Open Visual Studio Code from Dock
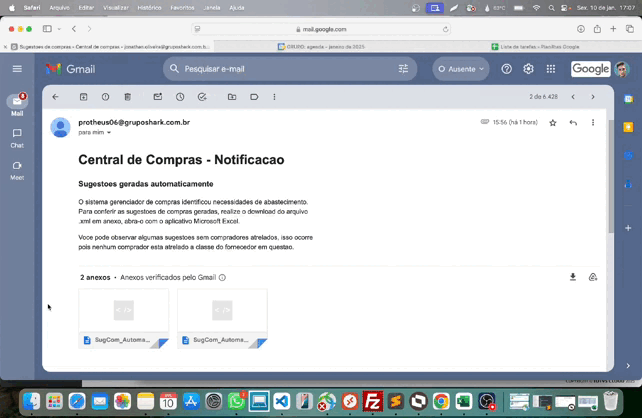 (282, 401)
